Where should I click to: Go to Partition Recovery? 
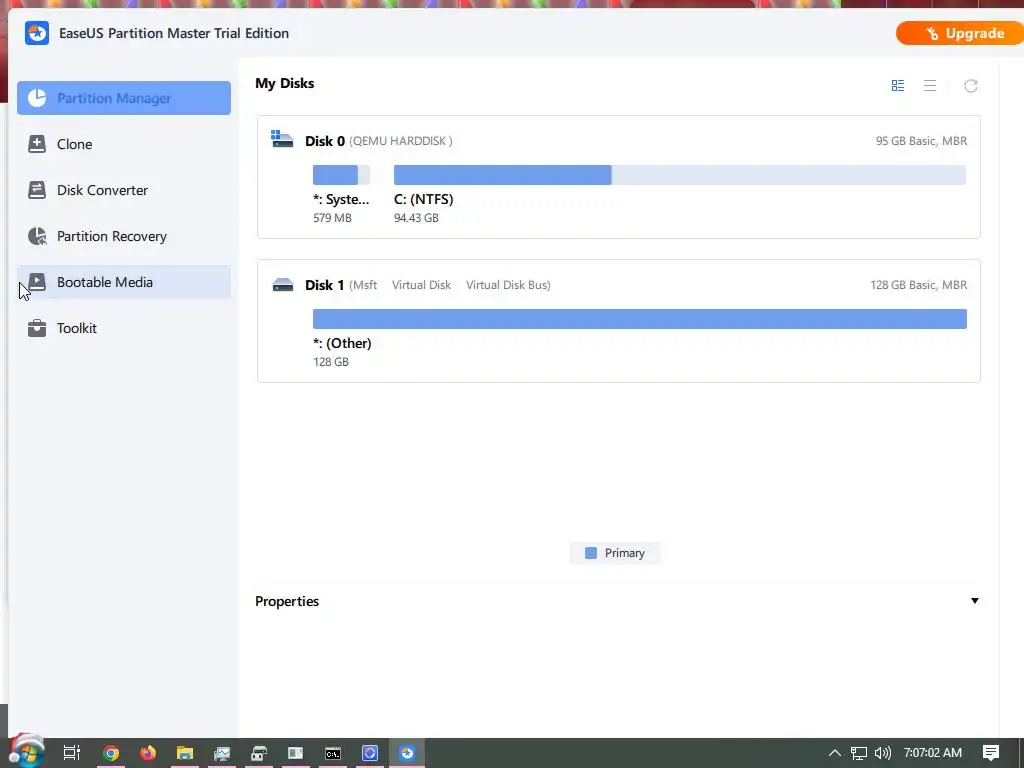[x=123, y=236]
